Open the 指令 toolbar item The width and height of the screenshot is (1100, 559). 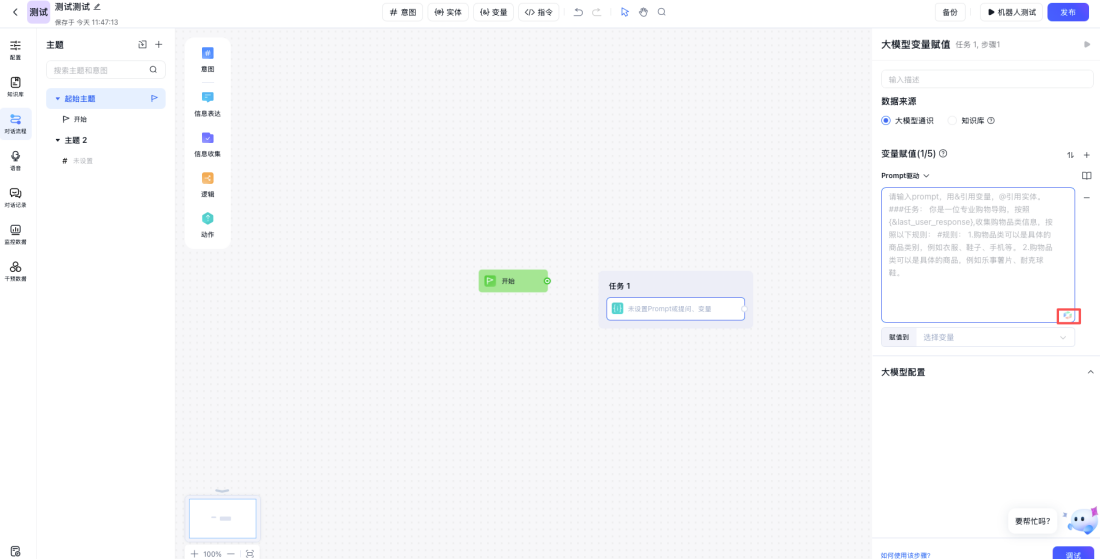pos(539,12)
